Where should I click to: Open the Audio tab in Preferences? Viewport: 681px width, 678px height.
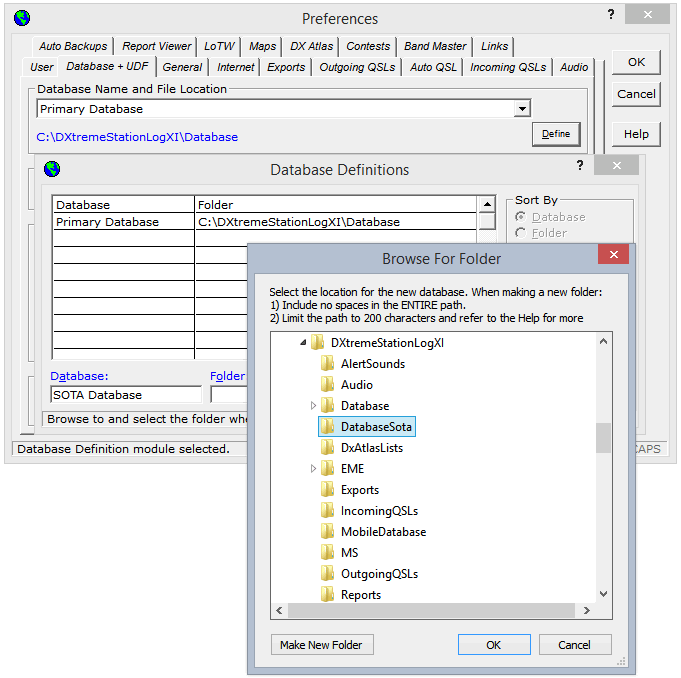point(574,67)
